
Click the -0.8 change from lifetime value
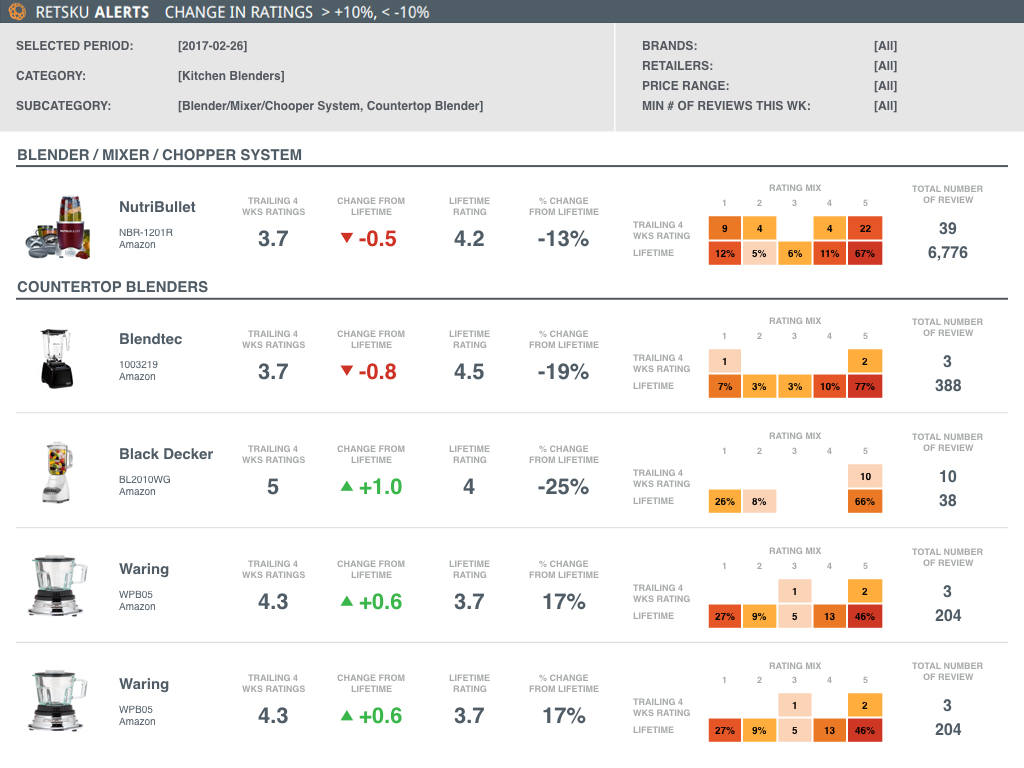point(377,372)
